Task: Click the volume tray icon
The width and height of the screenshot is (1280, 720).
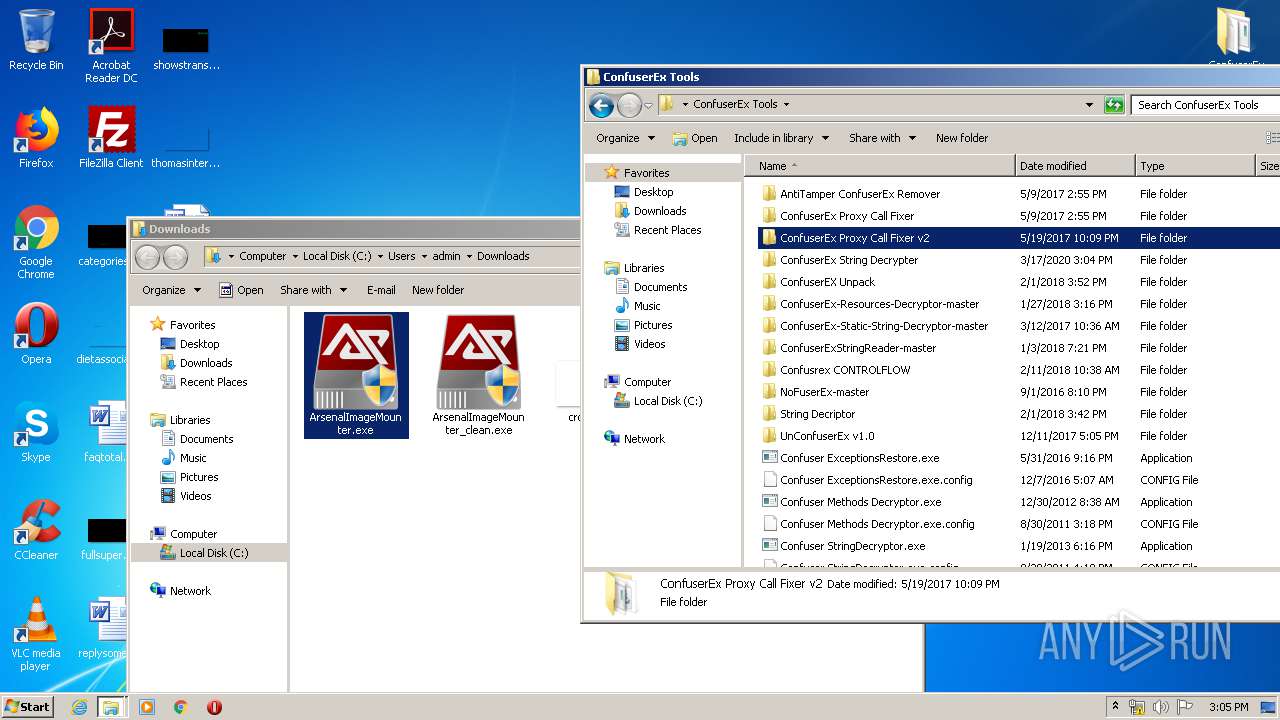Action: click(1160, 707)
